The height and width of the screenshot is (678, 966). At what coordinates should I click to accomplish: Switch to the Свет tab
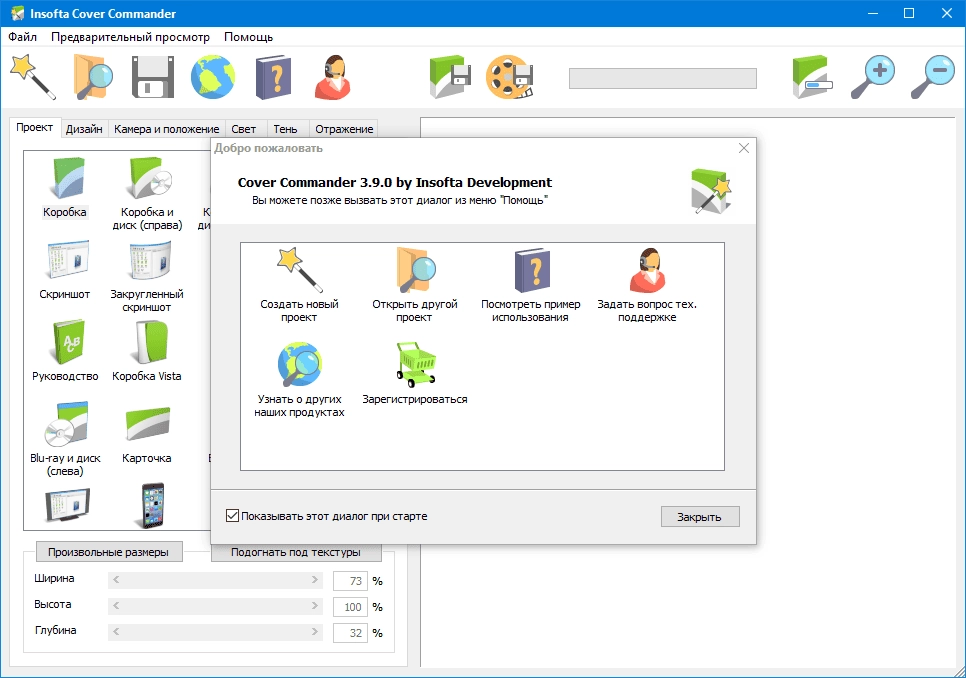[x=243, y=129]
